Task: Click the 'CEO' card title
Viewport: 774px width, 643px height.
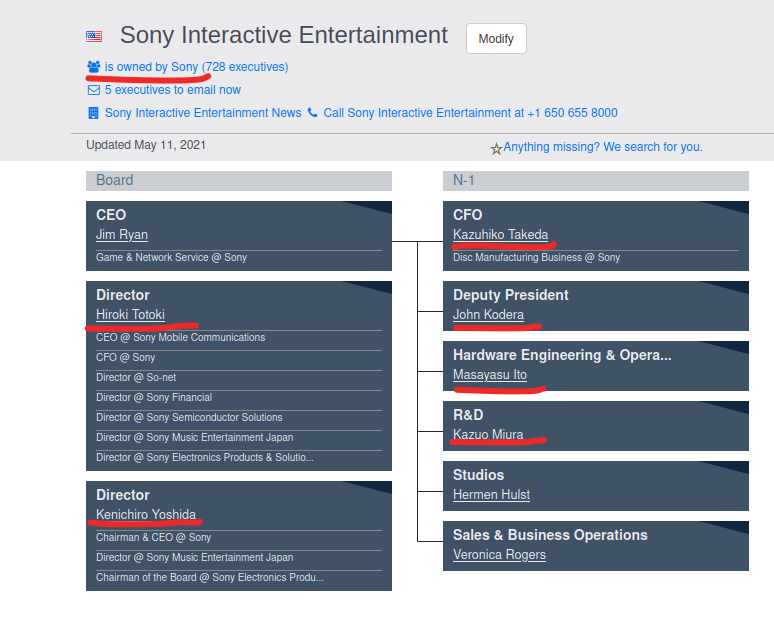Action: [x=111, y=215]
